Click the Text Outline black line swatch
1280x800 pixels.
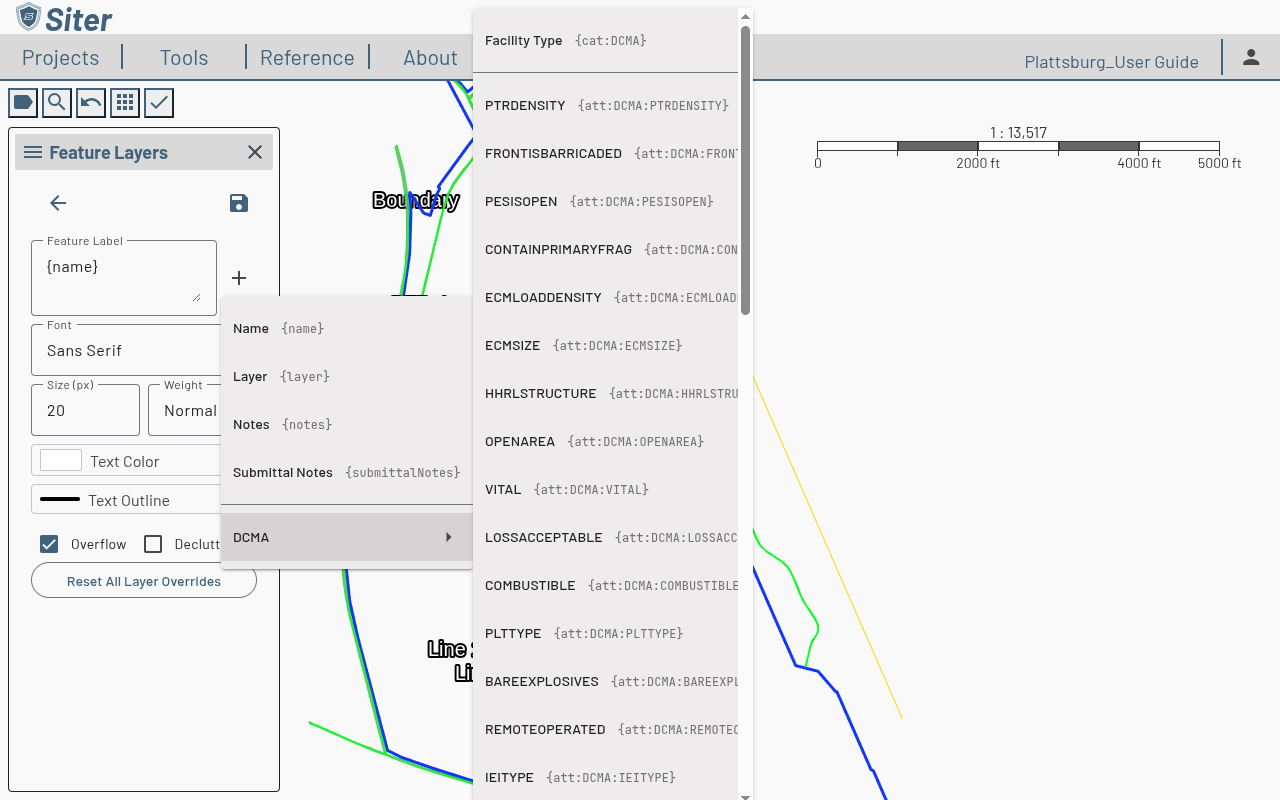(60, 499)
